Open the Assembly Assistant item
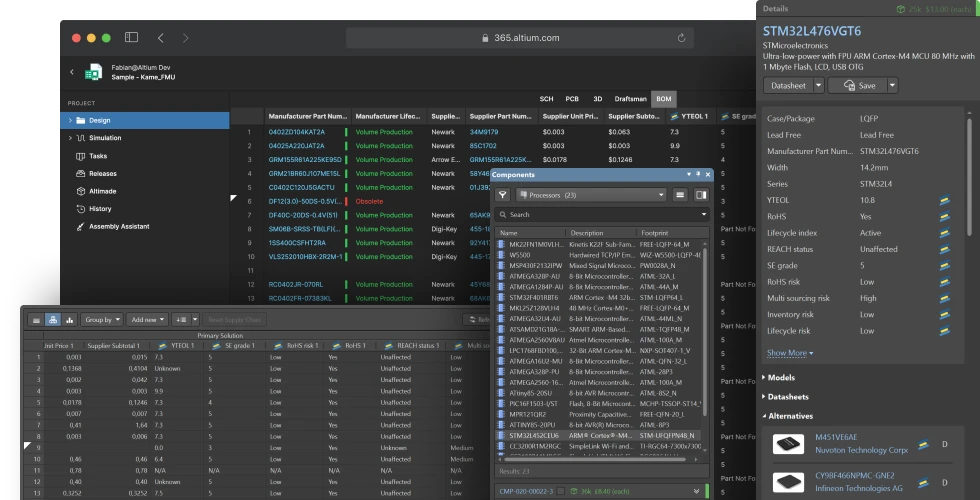This screenshot has width=980, height=500. (x=119, y=226)
